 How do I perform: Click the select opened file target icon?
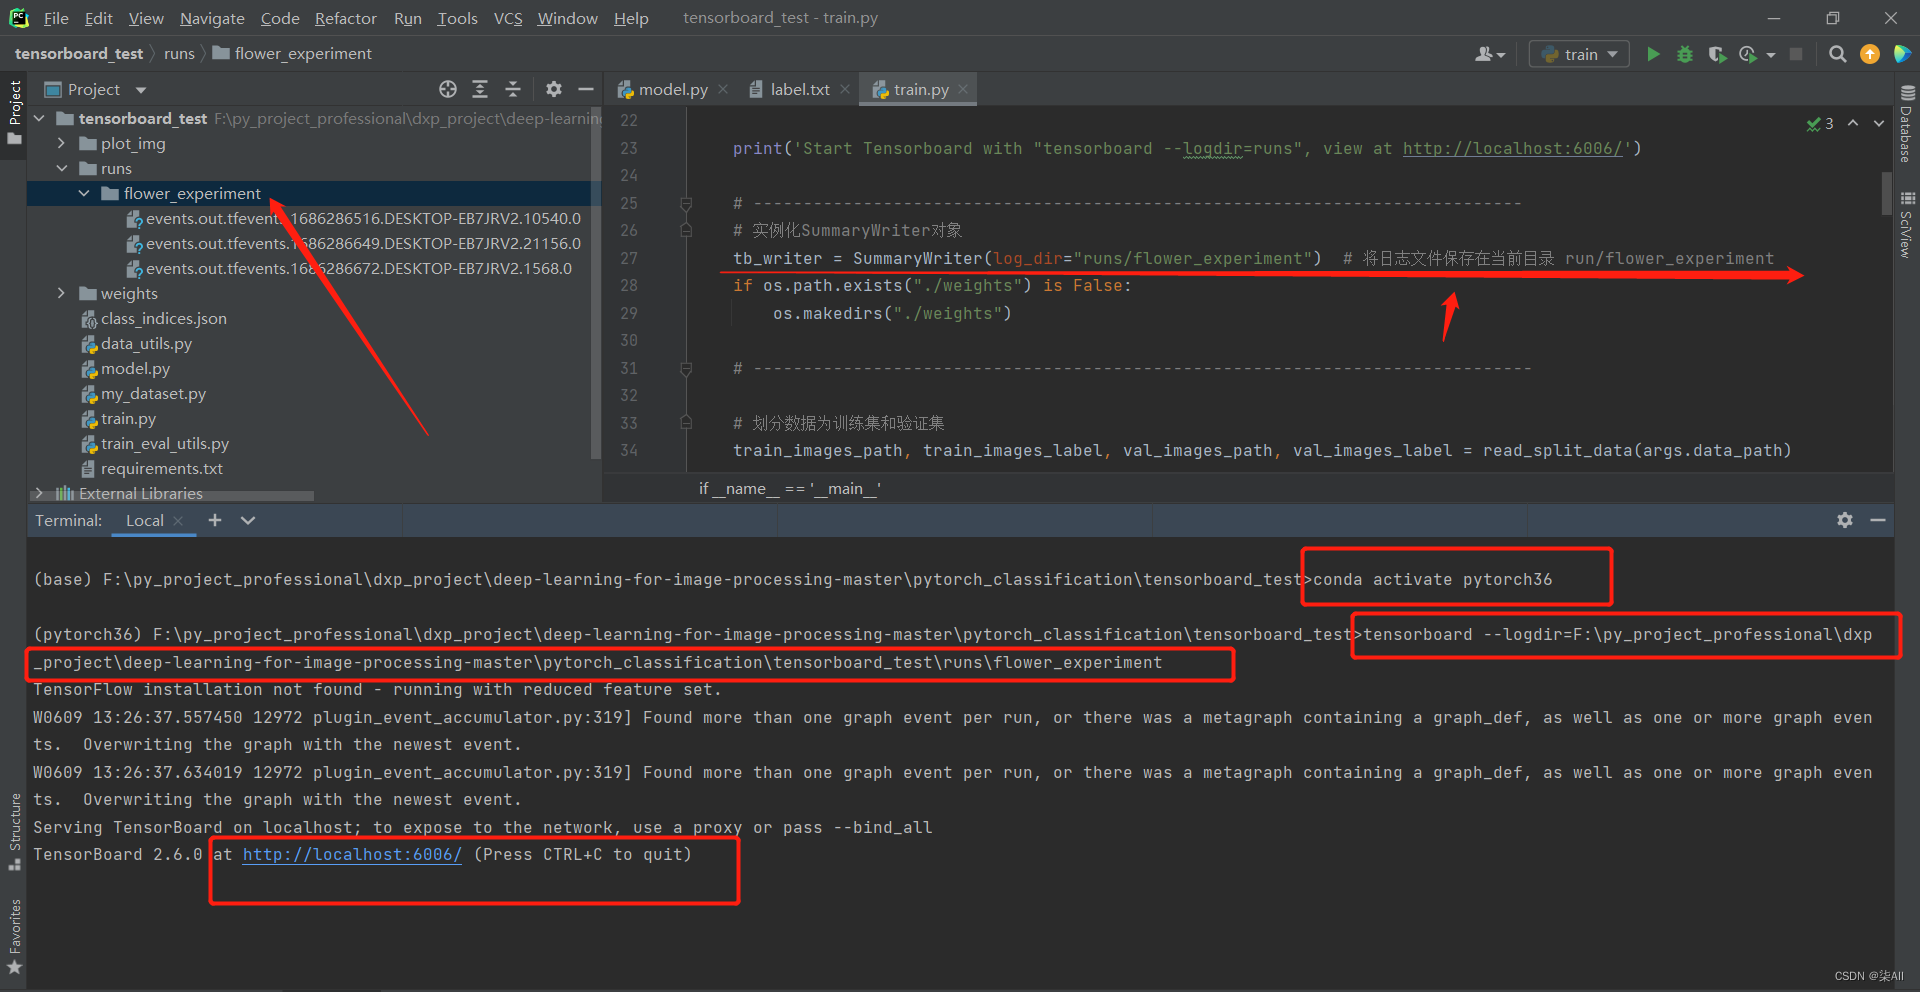click(448, 89)
